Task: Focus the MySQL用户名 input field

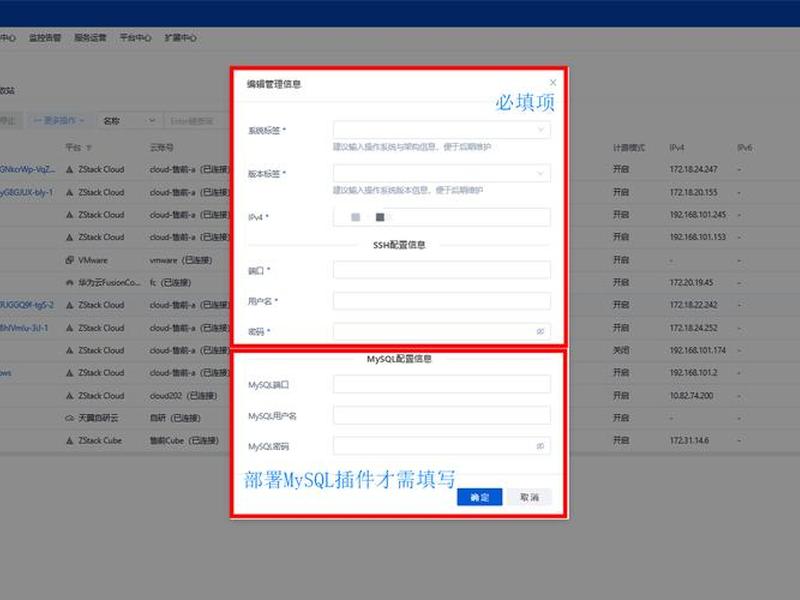Action: pyautogui.click(x=441, y=415)
